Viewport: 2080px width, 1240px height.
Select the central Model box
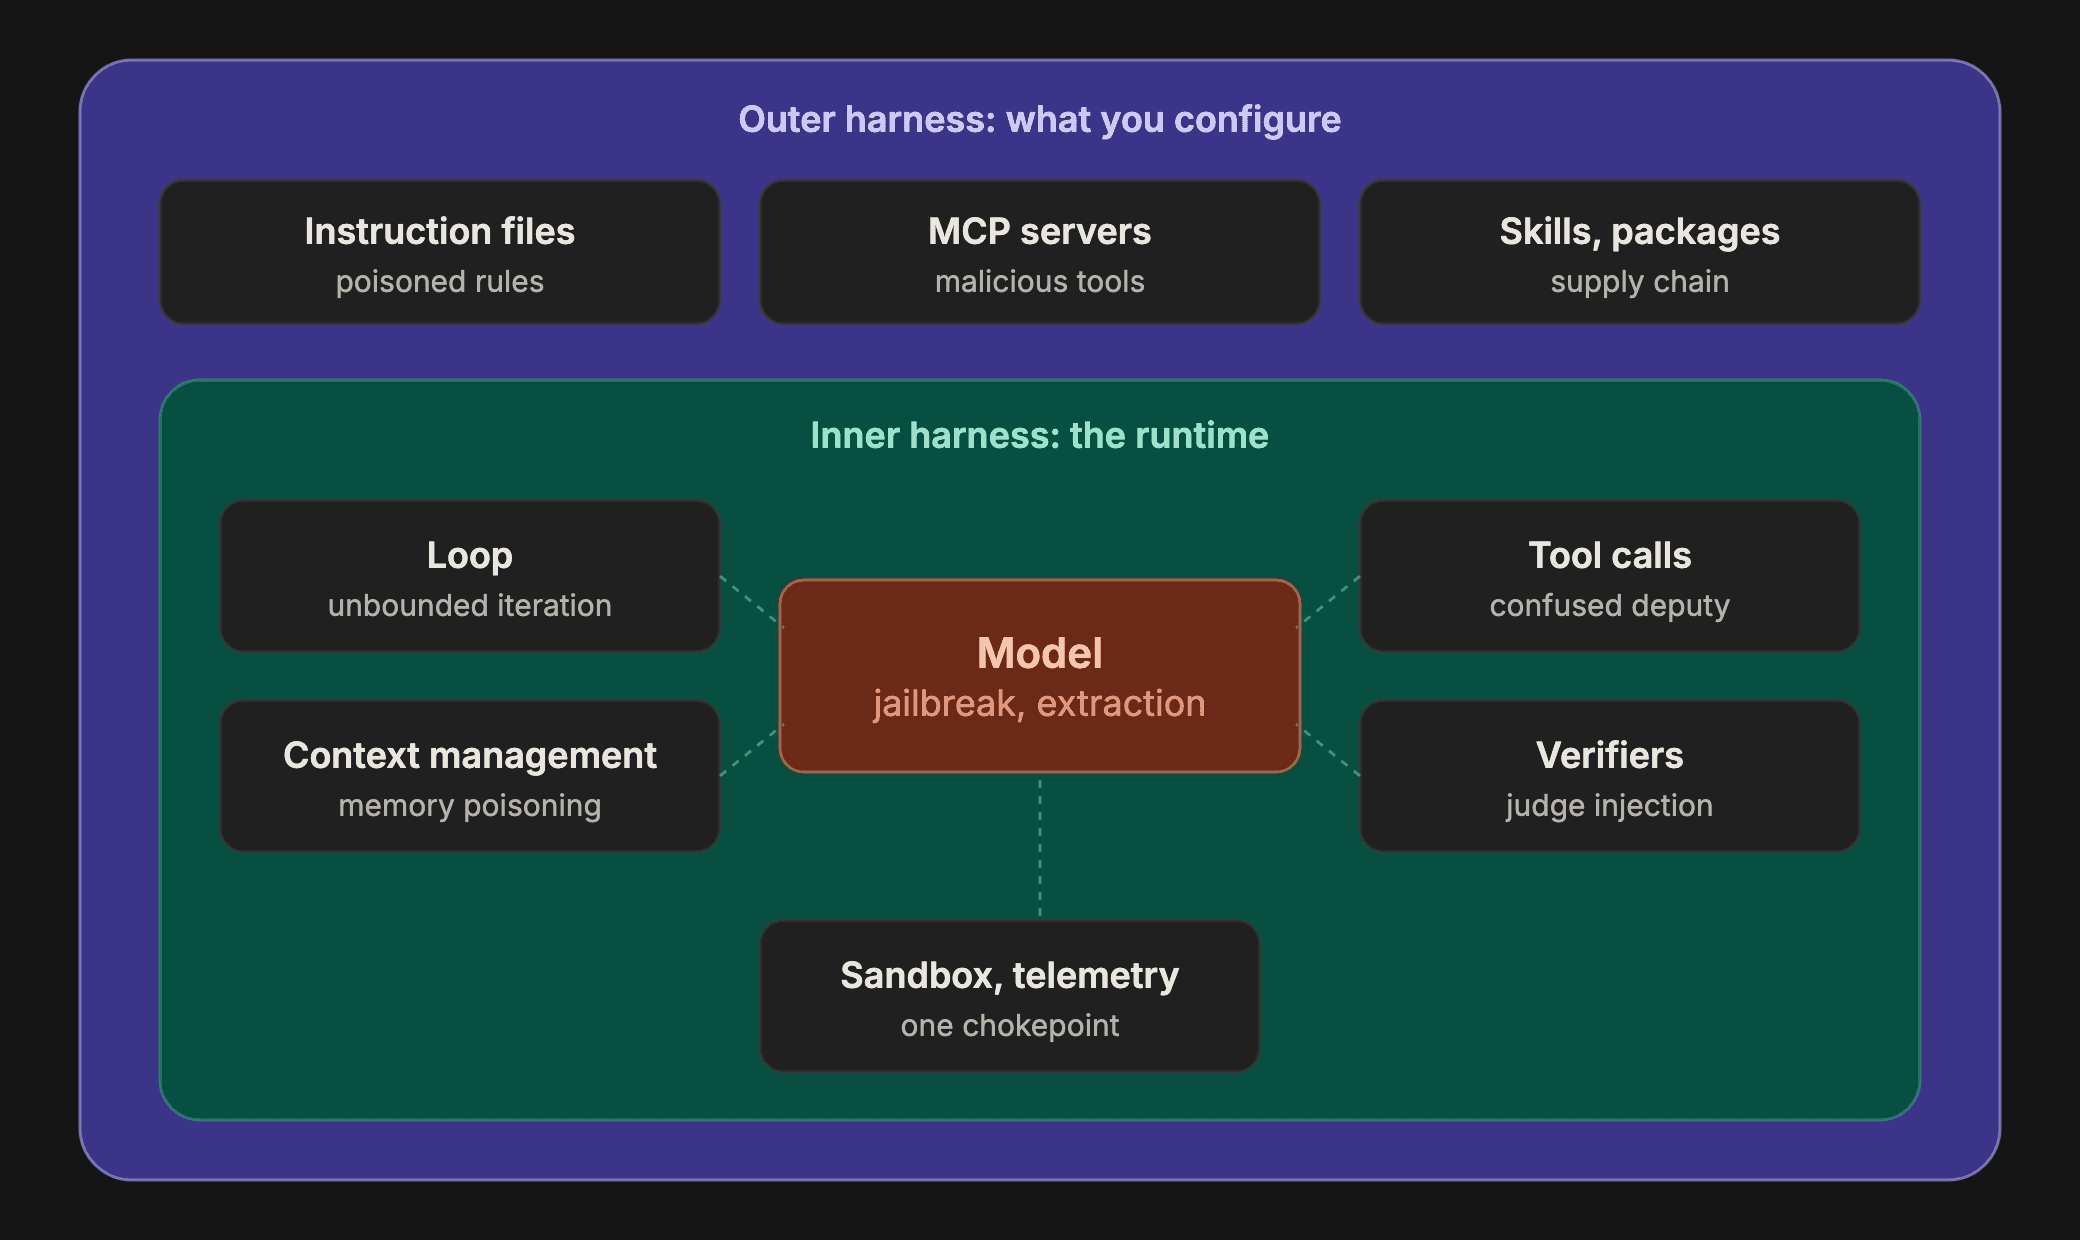[x=1040, y=676]
